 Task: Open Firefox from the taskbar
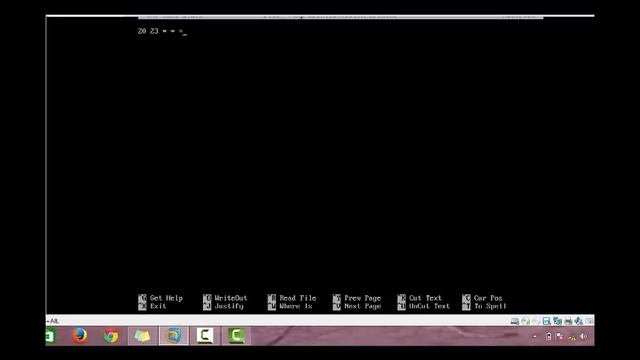[x=80, y=336]
